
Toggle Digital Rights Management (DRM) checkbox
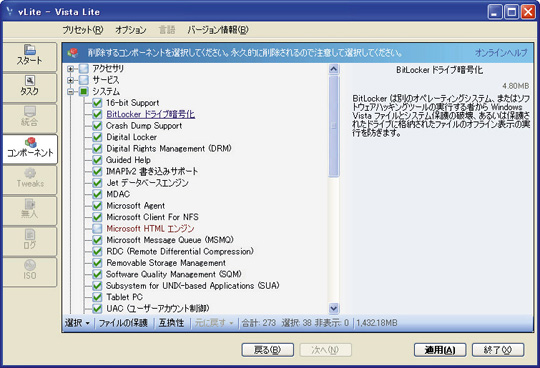97,148
